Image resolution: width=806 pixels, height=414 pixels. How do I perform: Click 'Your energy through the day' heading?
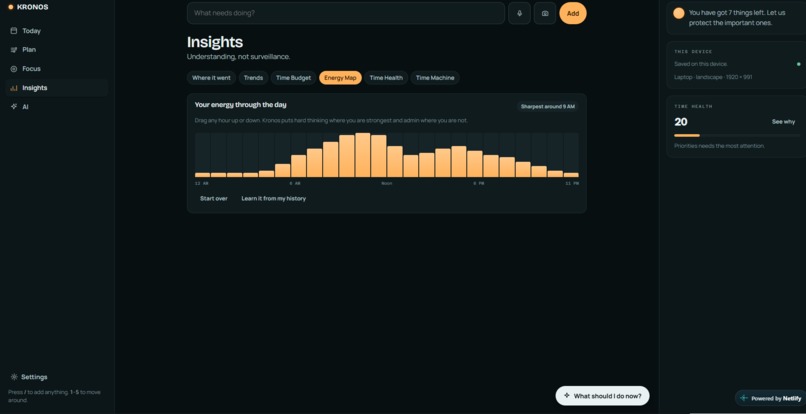coord(241,105)
